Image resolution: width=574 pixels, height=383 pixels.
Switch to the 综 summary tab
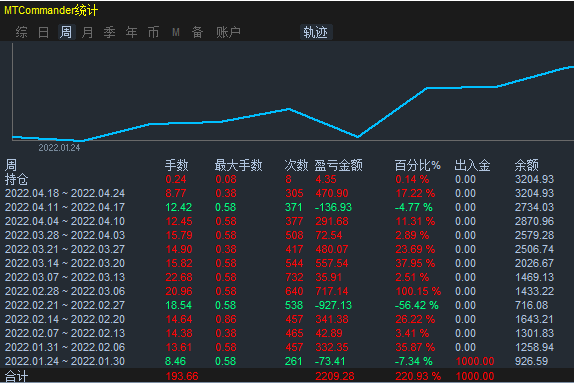pos(22,32)
